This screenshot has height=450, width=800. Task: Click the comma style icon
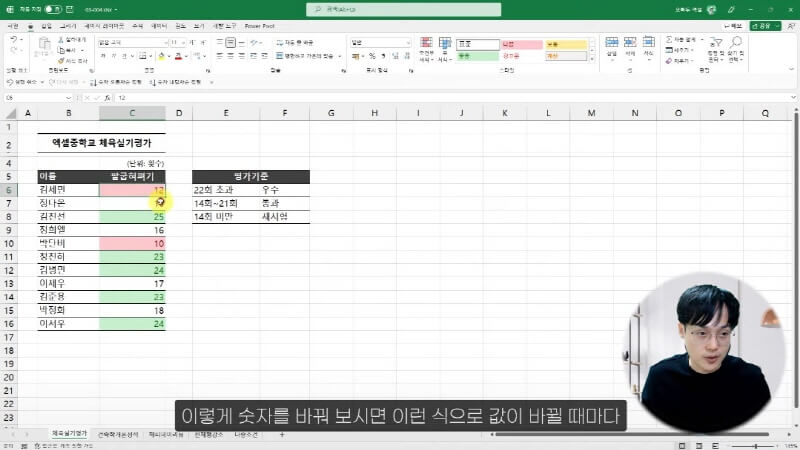point(383,56)
